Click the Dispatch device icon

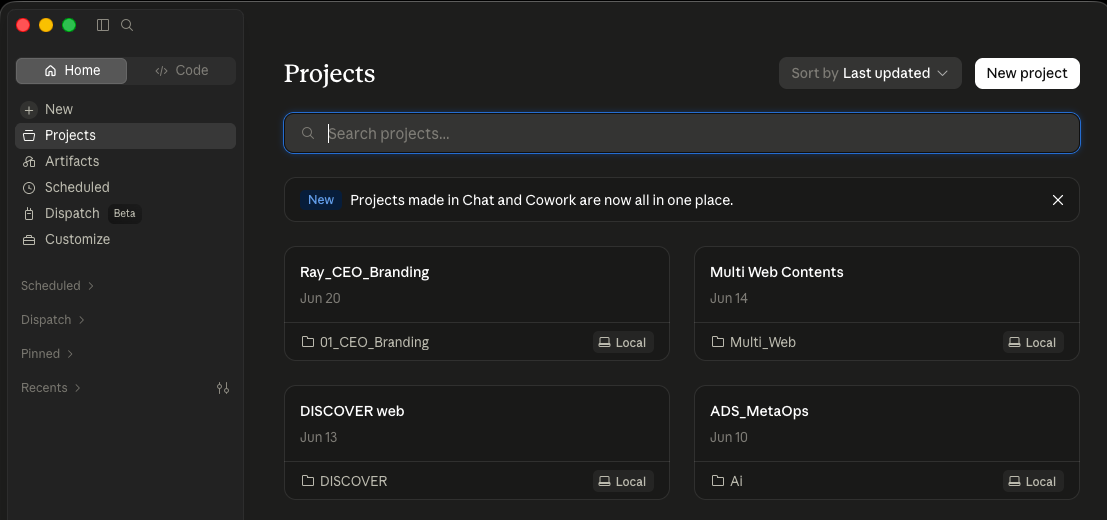29,214
